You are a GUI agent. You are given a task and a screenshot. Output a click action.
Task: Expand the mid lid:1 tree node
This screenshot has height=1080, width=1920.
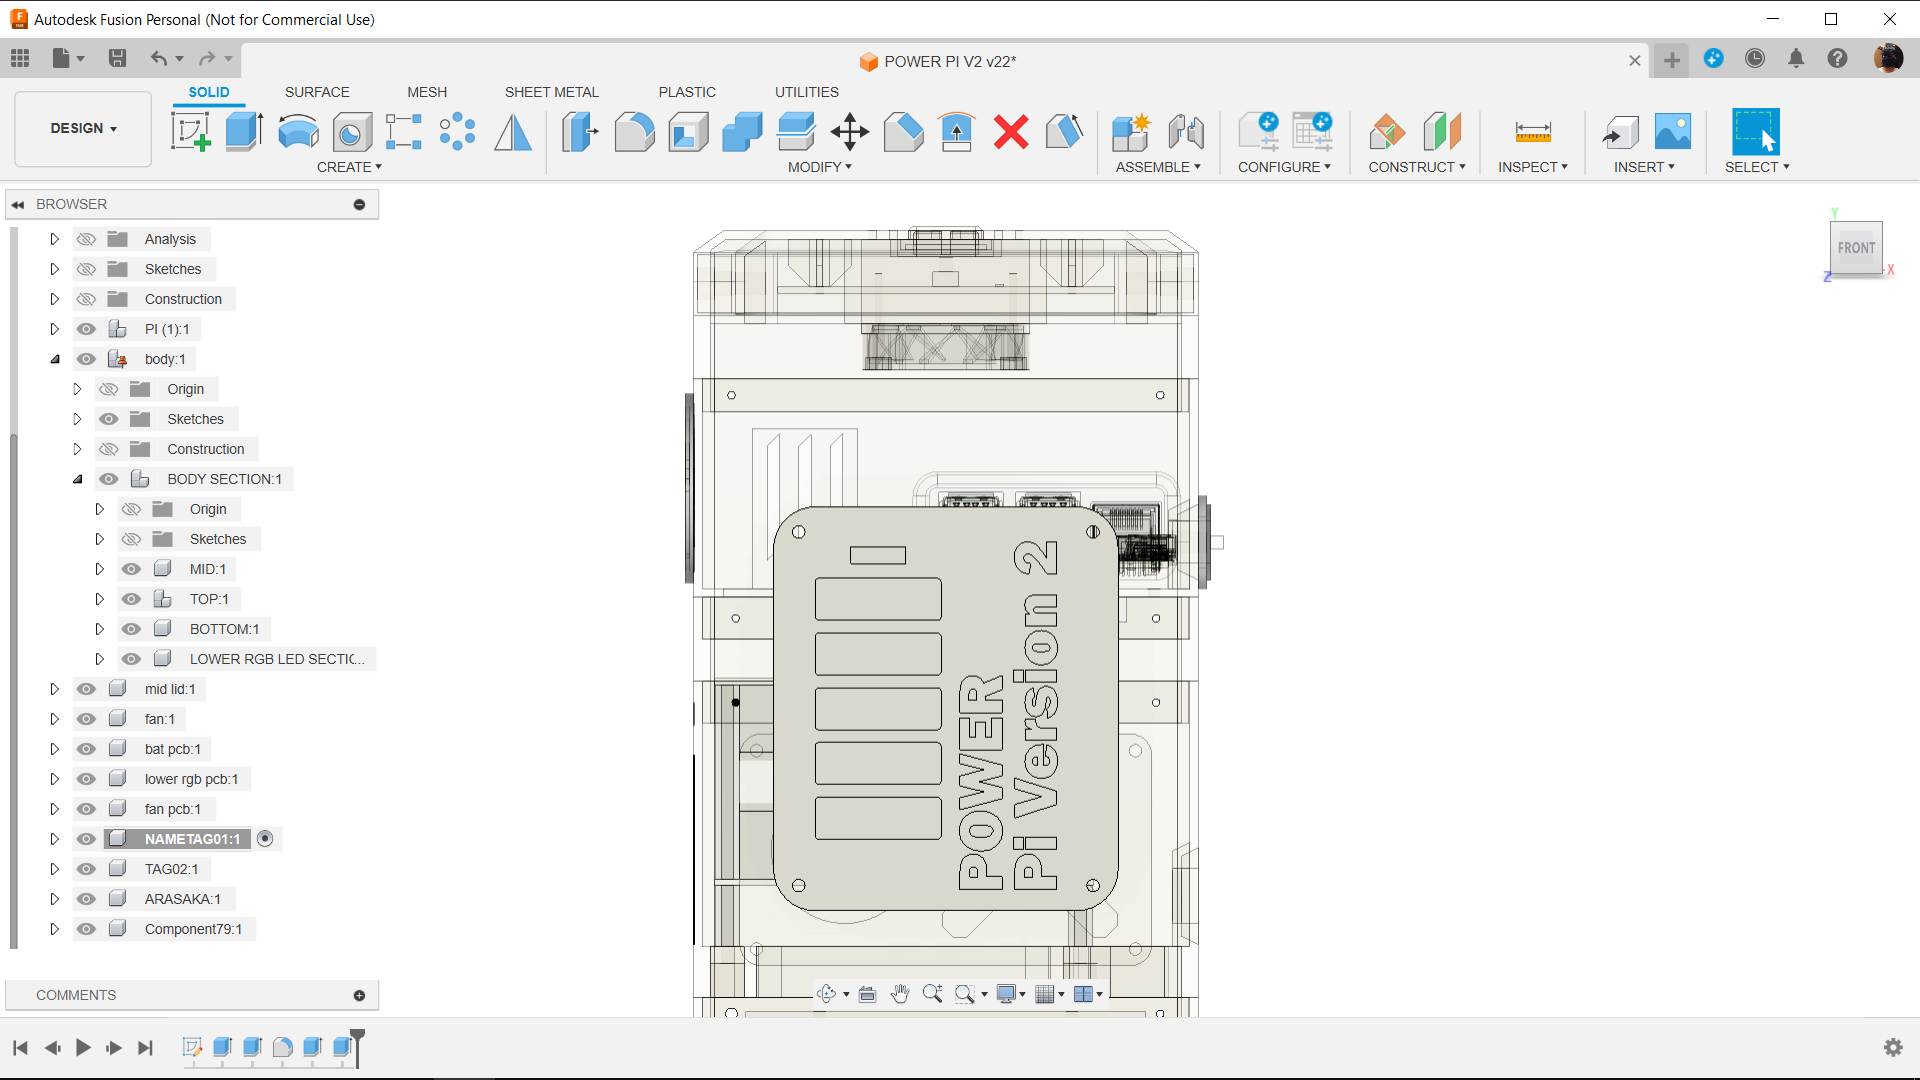(x=55, y=689)
